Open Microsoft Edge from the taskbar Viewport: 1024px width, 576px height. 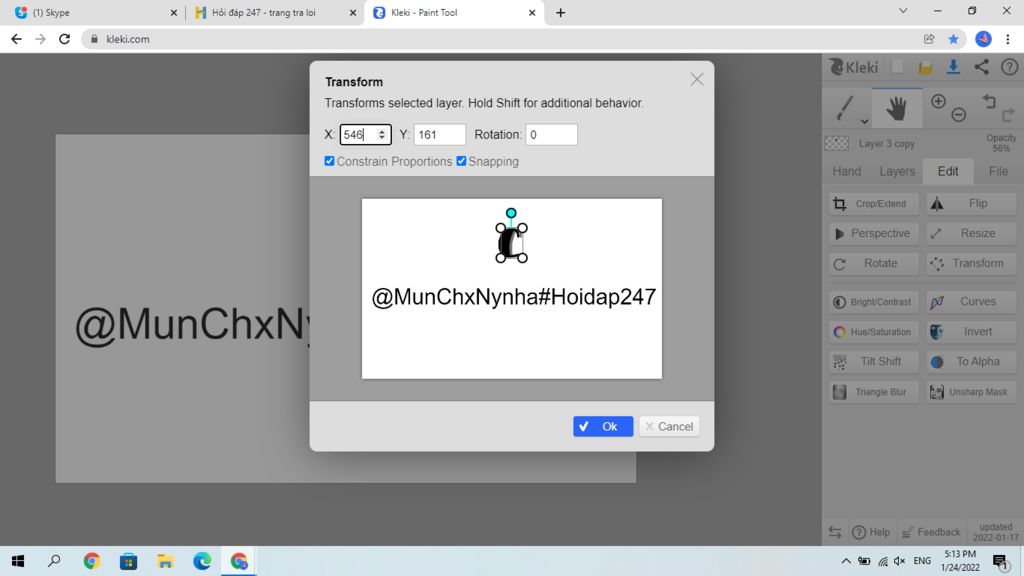pyautogui.click(x=202, y=561)
